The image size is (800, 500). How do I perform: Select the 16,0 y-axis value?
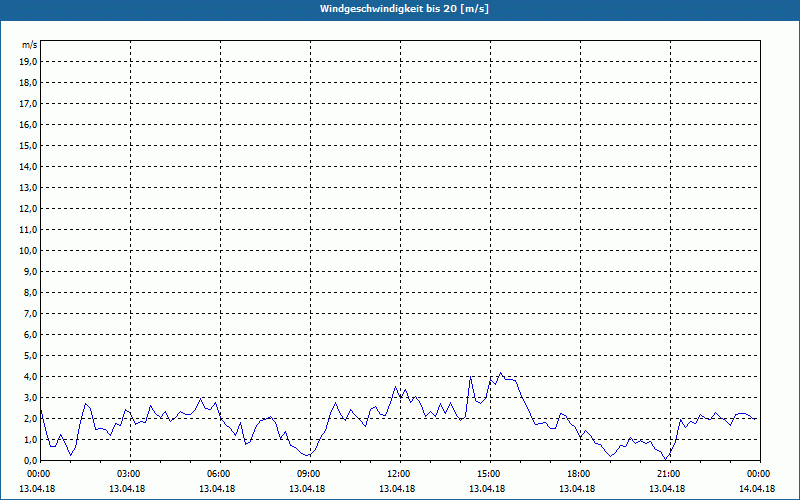[x=28, y=124]
